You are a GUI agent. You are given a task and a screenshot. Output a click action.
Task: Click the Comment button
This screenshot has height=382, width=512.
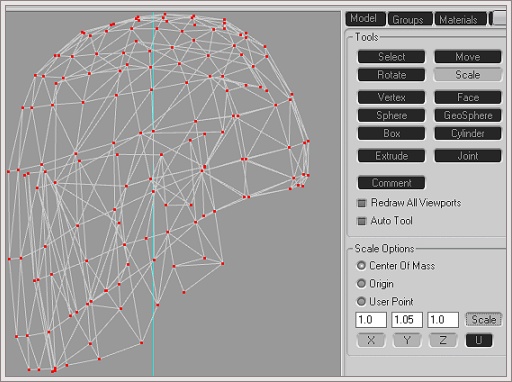pyautogui.click(x=391, y=183)
